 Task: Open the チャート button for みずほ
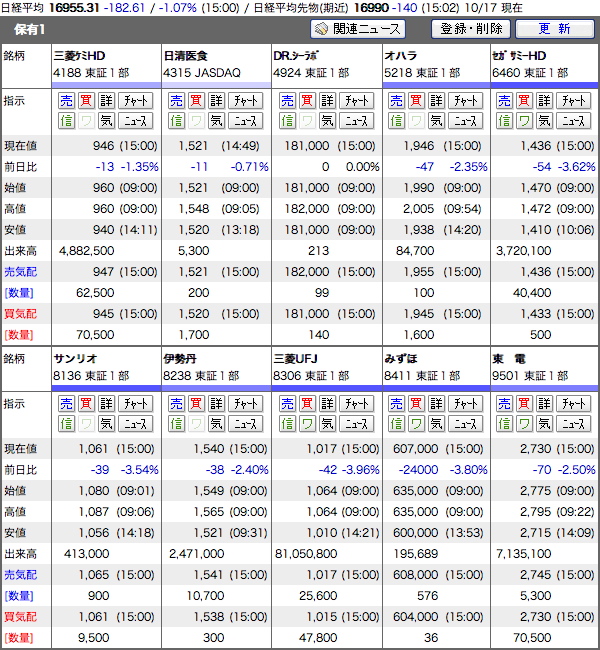click(x=464, y=404)
